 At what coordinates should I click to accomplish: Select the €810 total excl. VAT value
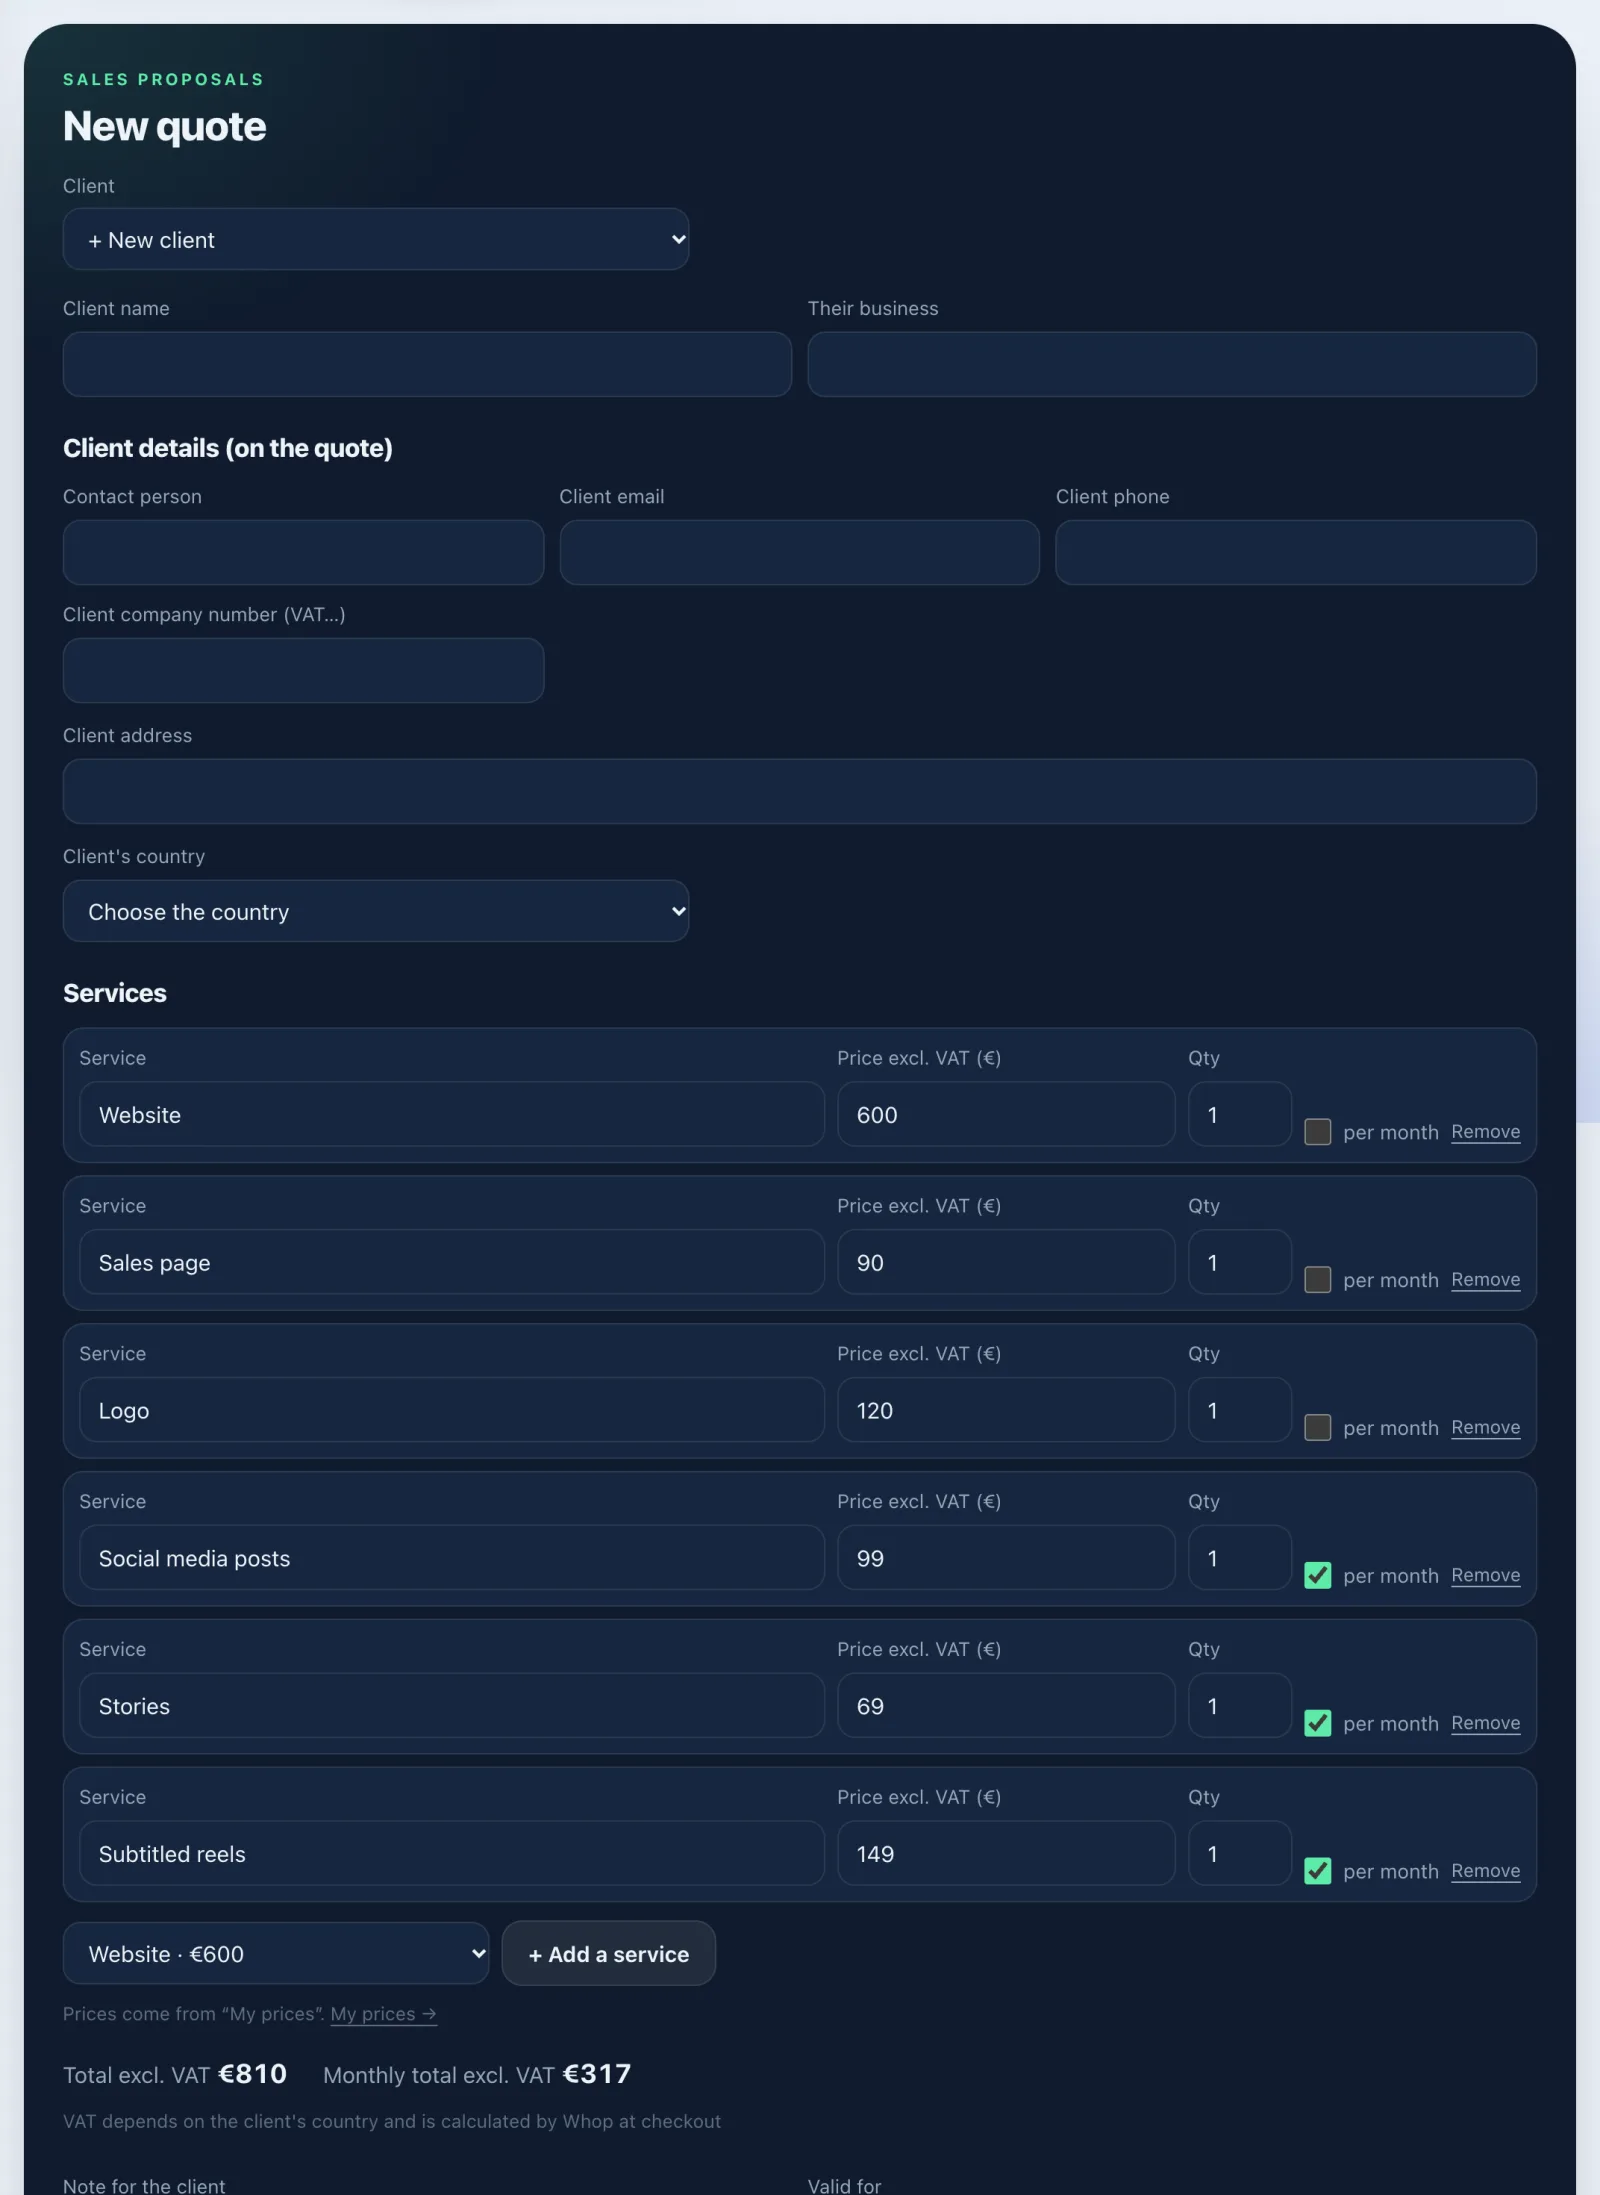pos(253,2074)
